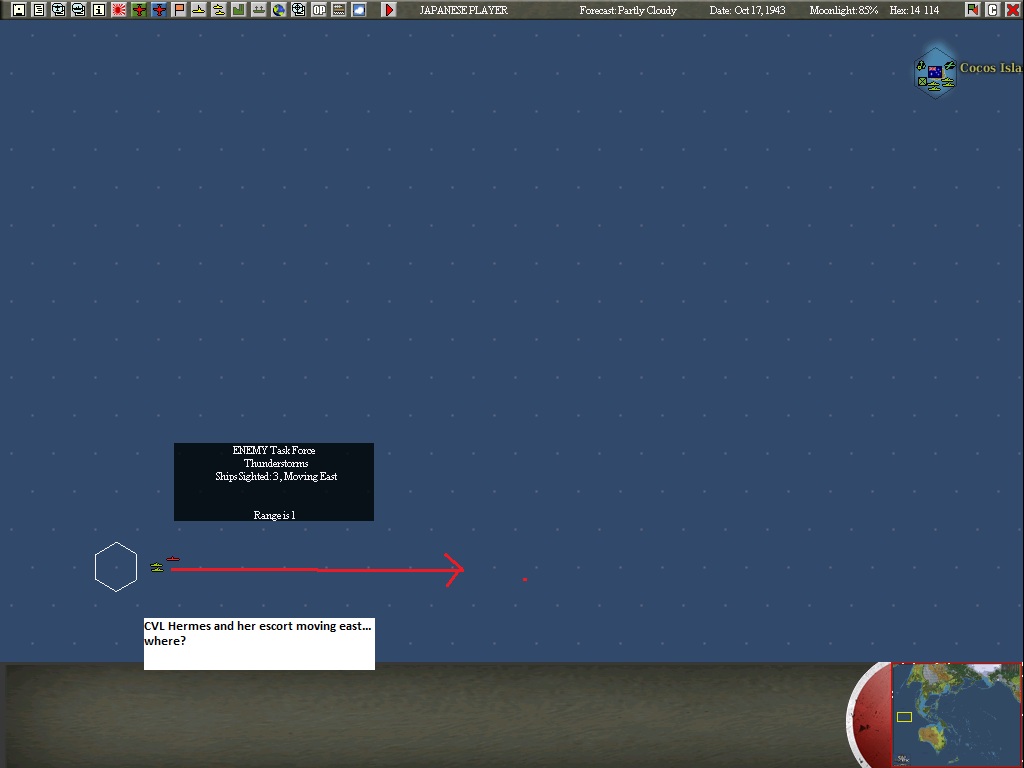The image size is (1024, 768).
Task: Open the save game disk icon
Action: click(19, 10)
